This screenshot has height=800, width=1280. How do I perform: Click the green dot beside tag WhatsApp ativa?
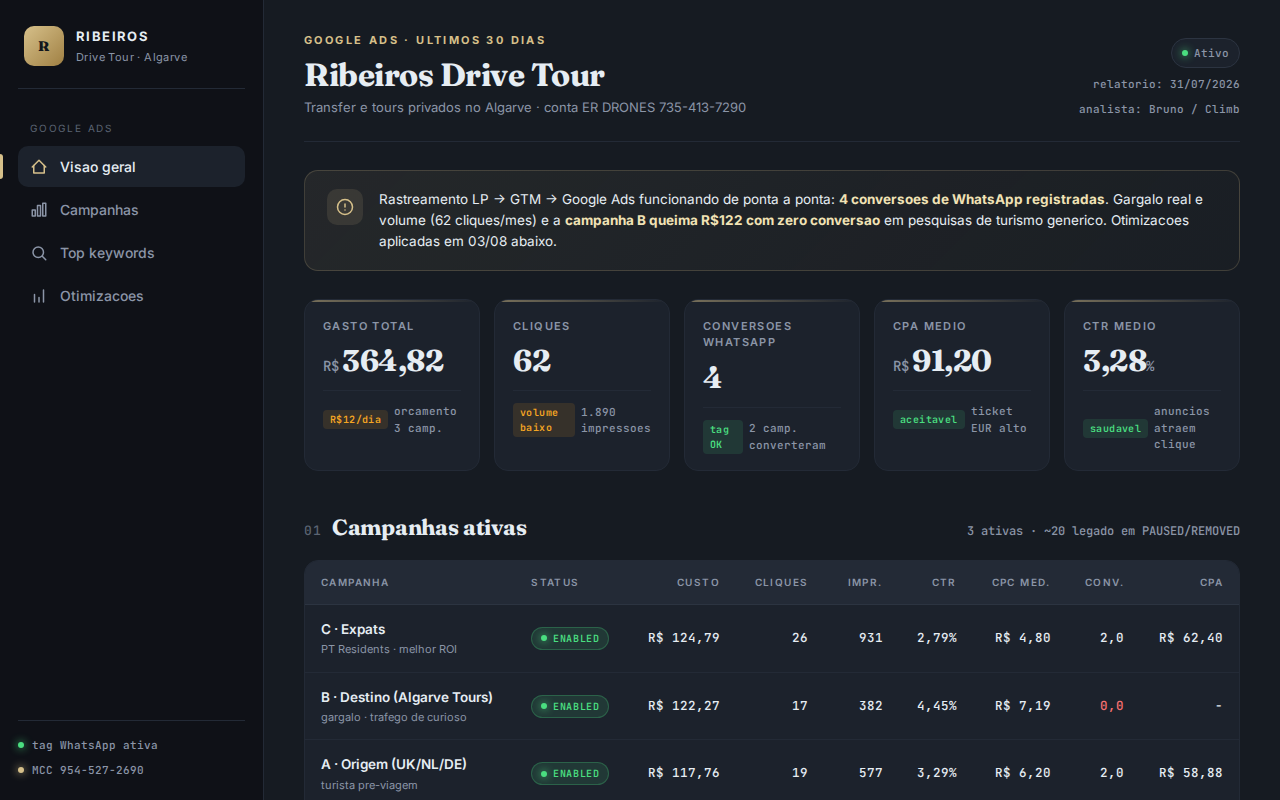pos(21,745)
